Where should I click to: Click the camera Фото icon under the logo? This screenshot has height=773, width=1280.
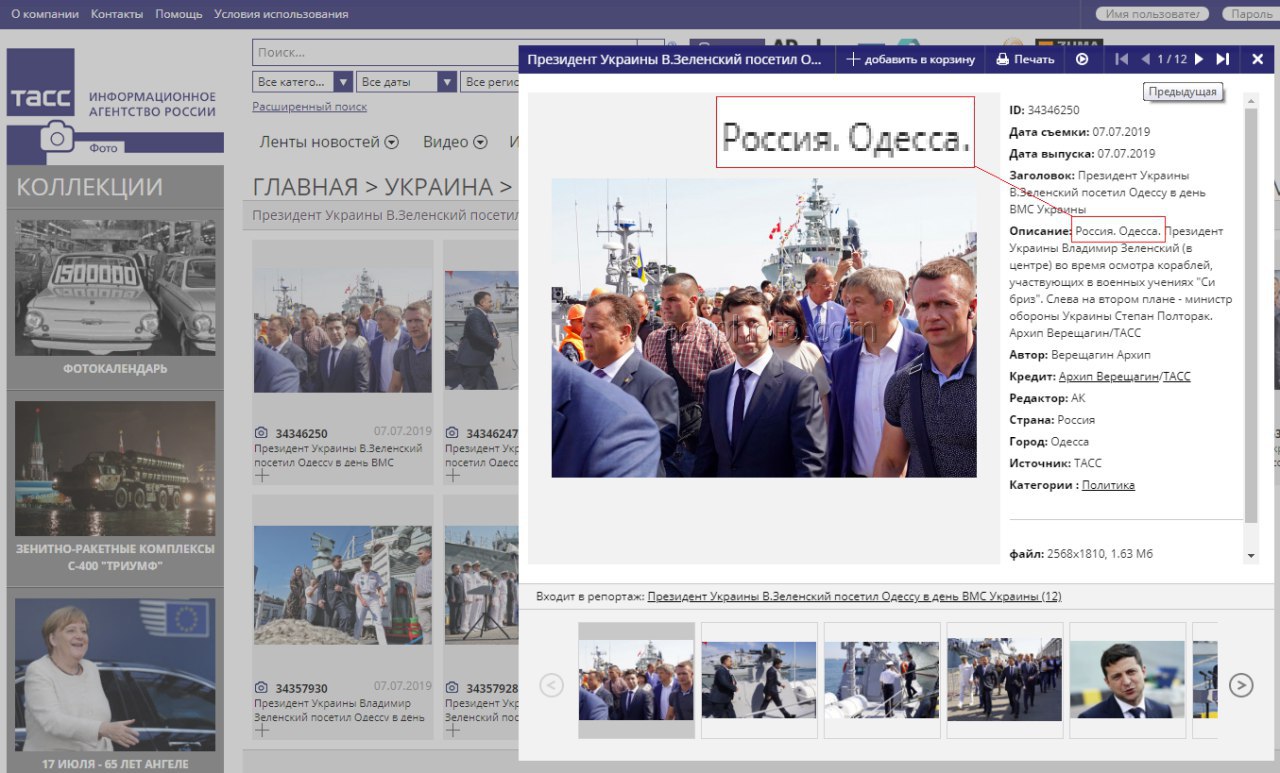[58, 136]
